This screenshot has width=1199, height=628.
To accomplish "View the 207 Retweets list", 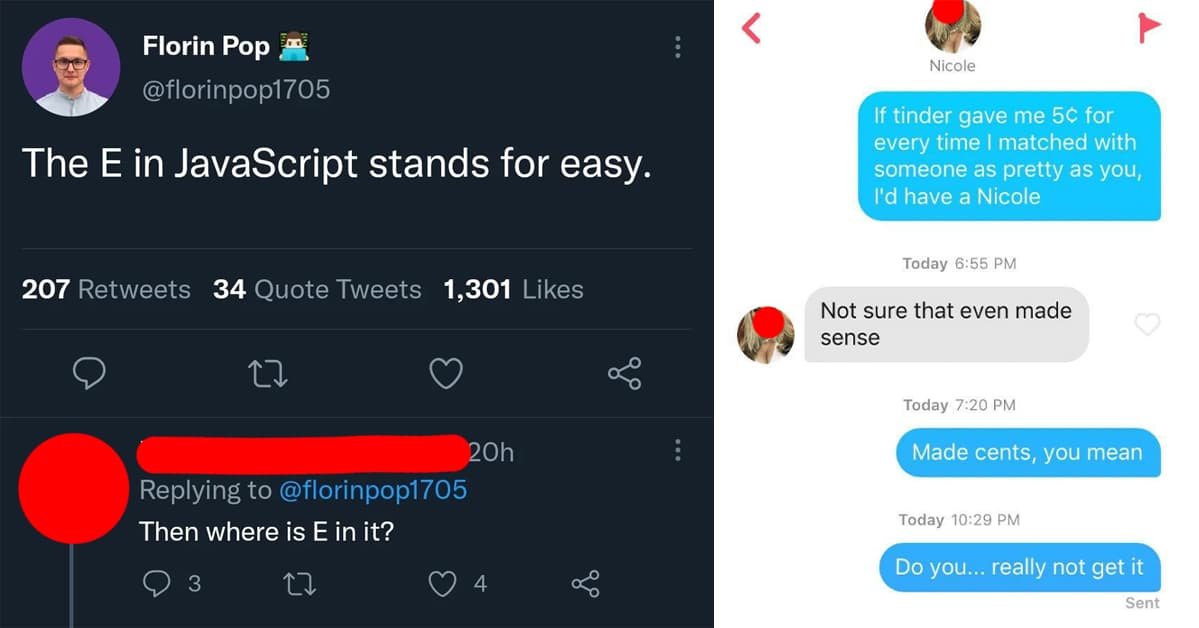I will click(106, 289).
